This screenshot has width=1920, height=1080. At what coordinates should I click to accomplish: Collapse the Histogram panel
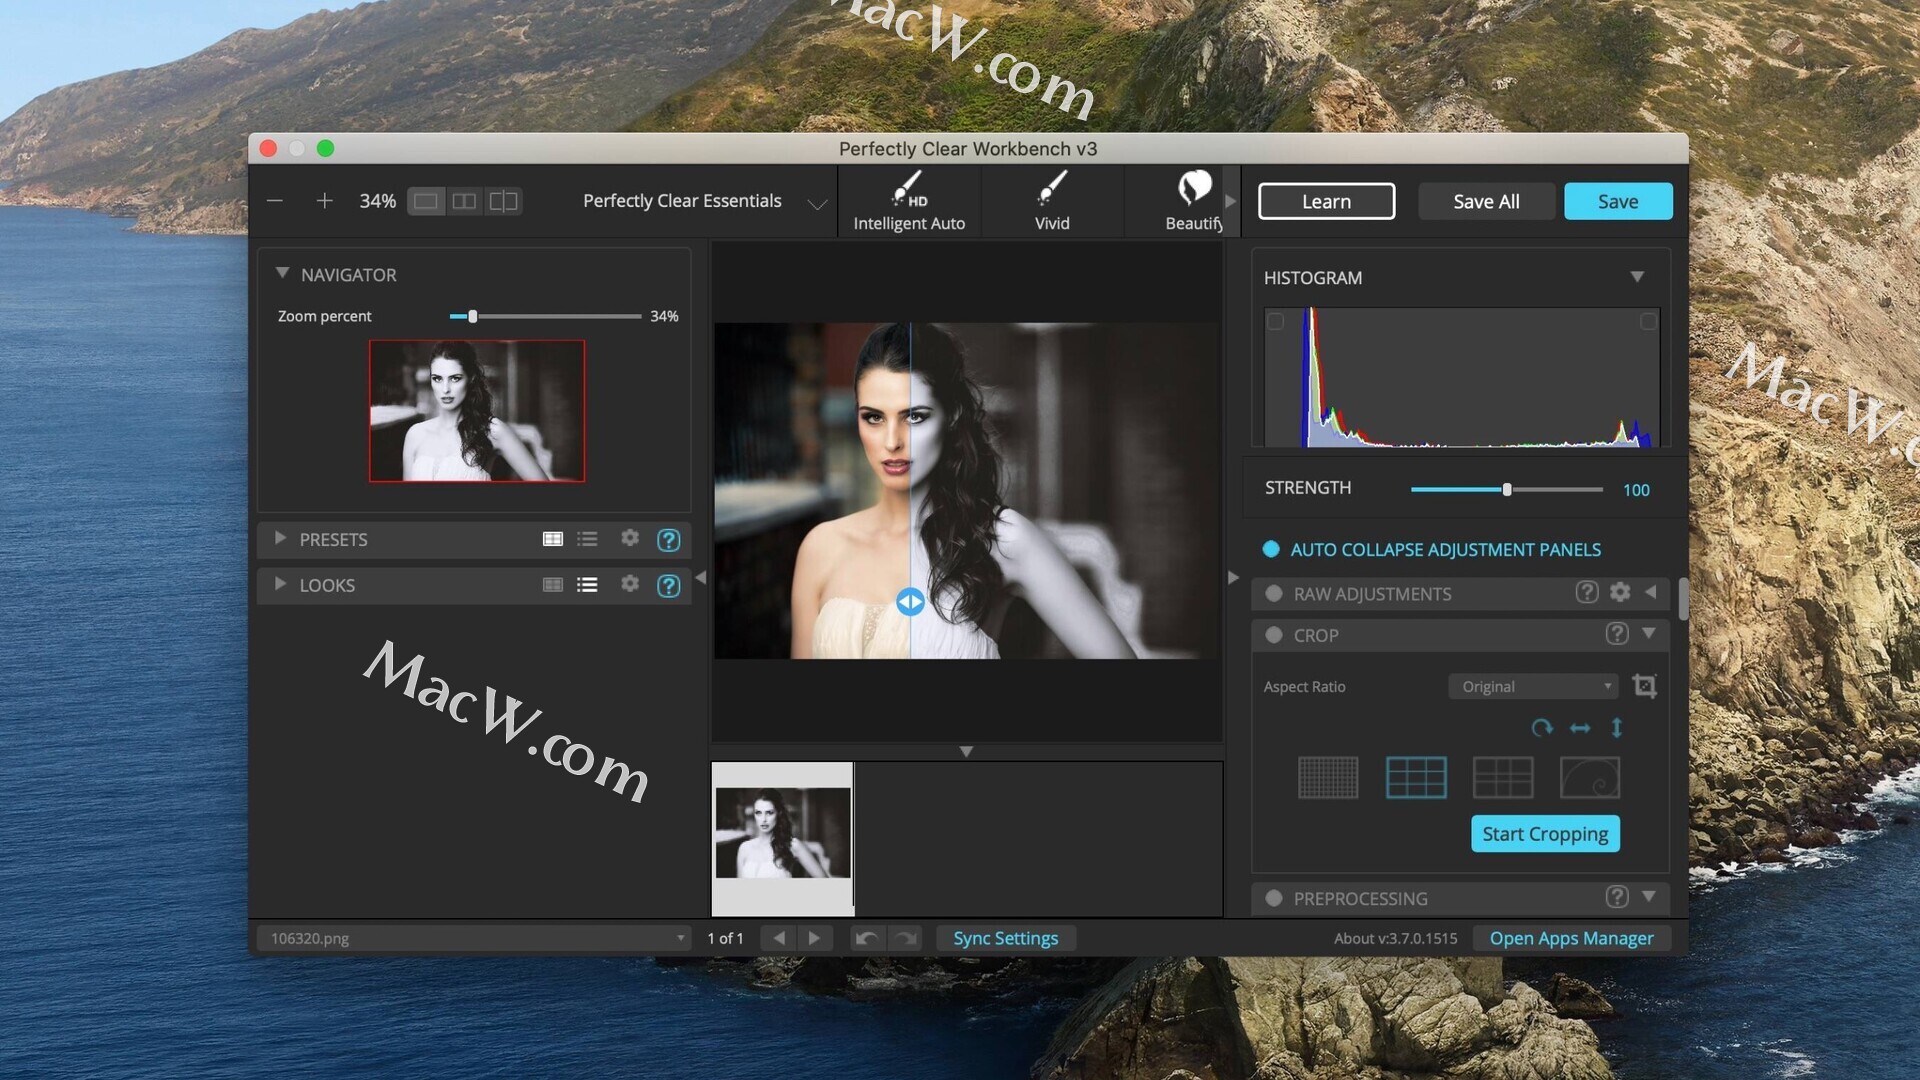1637,277
